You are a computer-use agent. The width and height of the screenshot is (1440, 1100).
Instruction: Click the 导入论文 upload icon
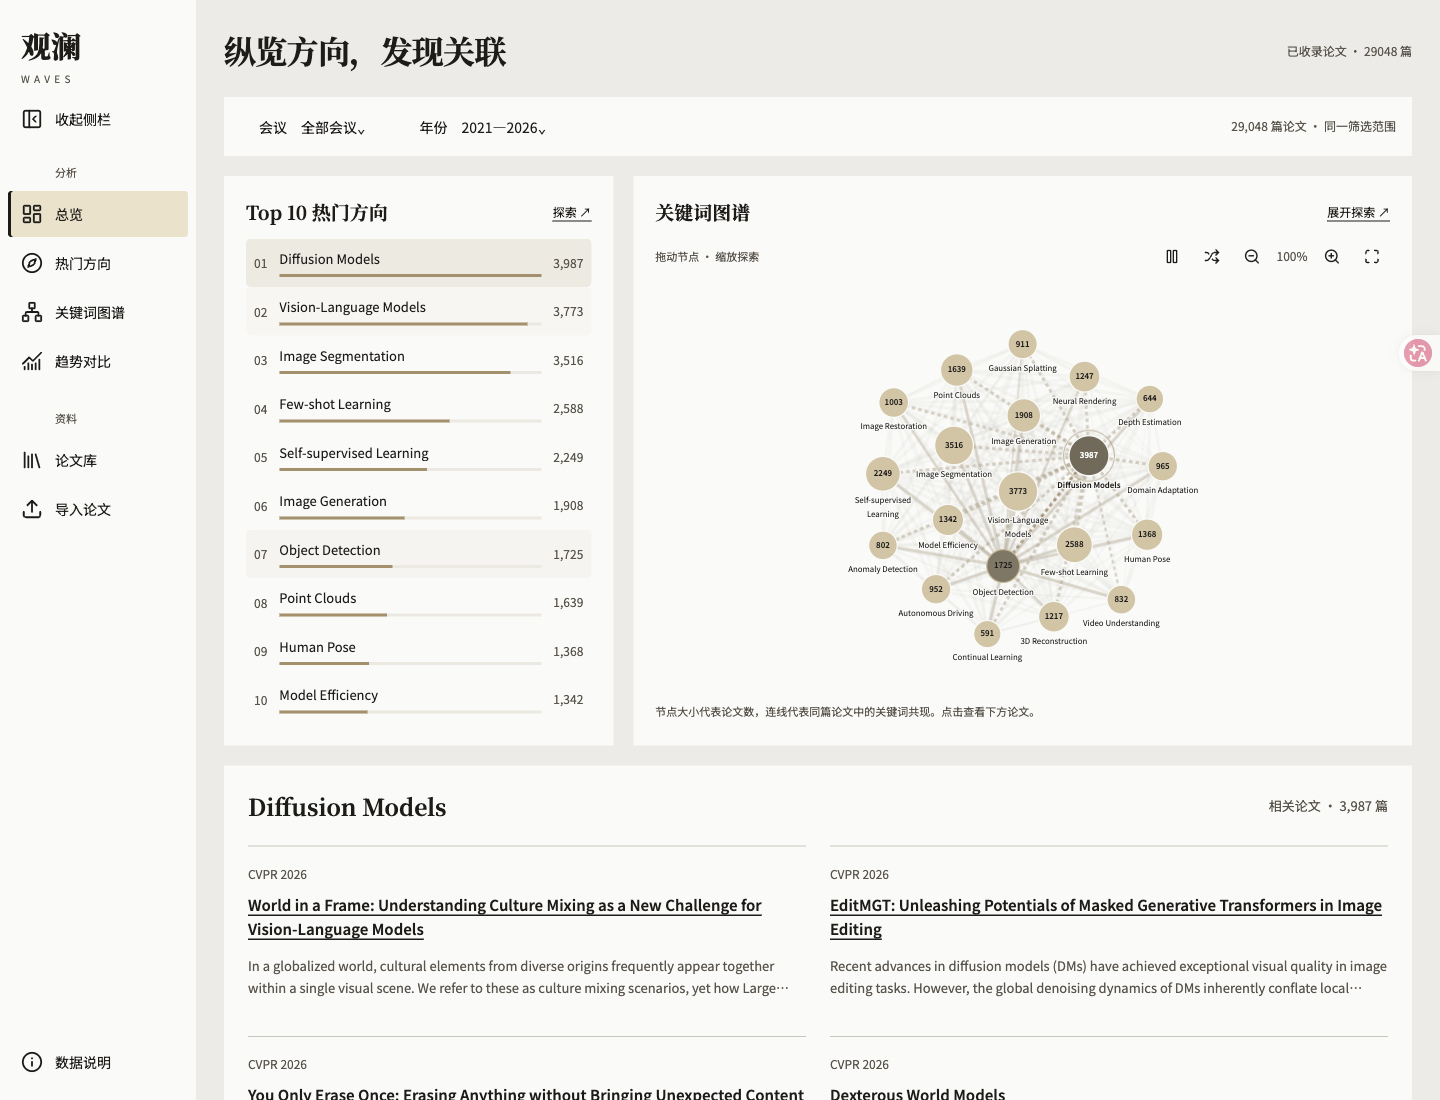32,509
